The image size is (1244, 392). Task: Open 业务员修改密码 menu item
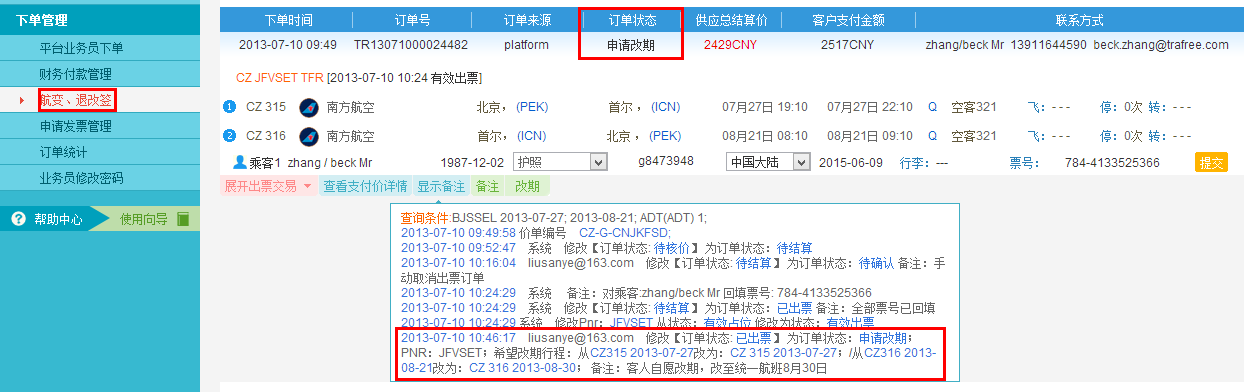pos(82,178)
